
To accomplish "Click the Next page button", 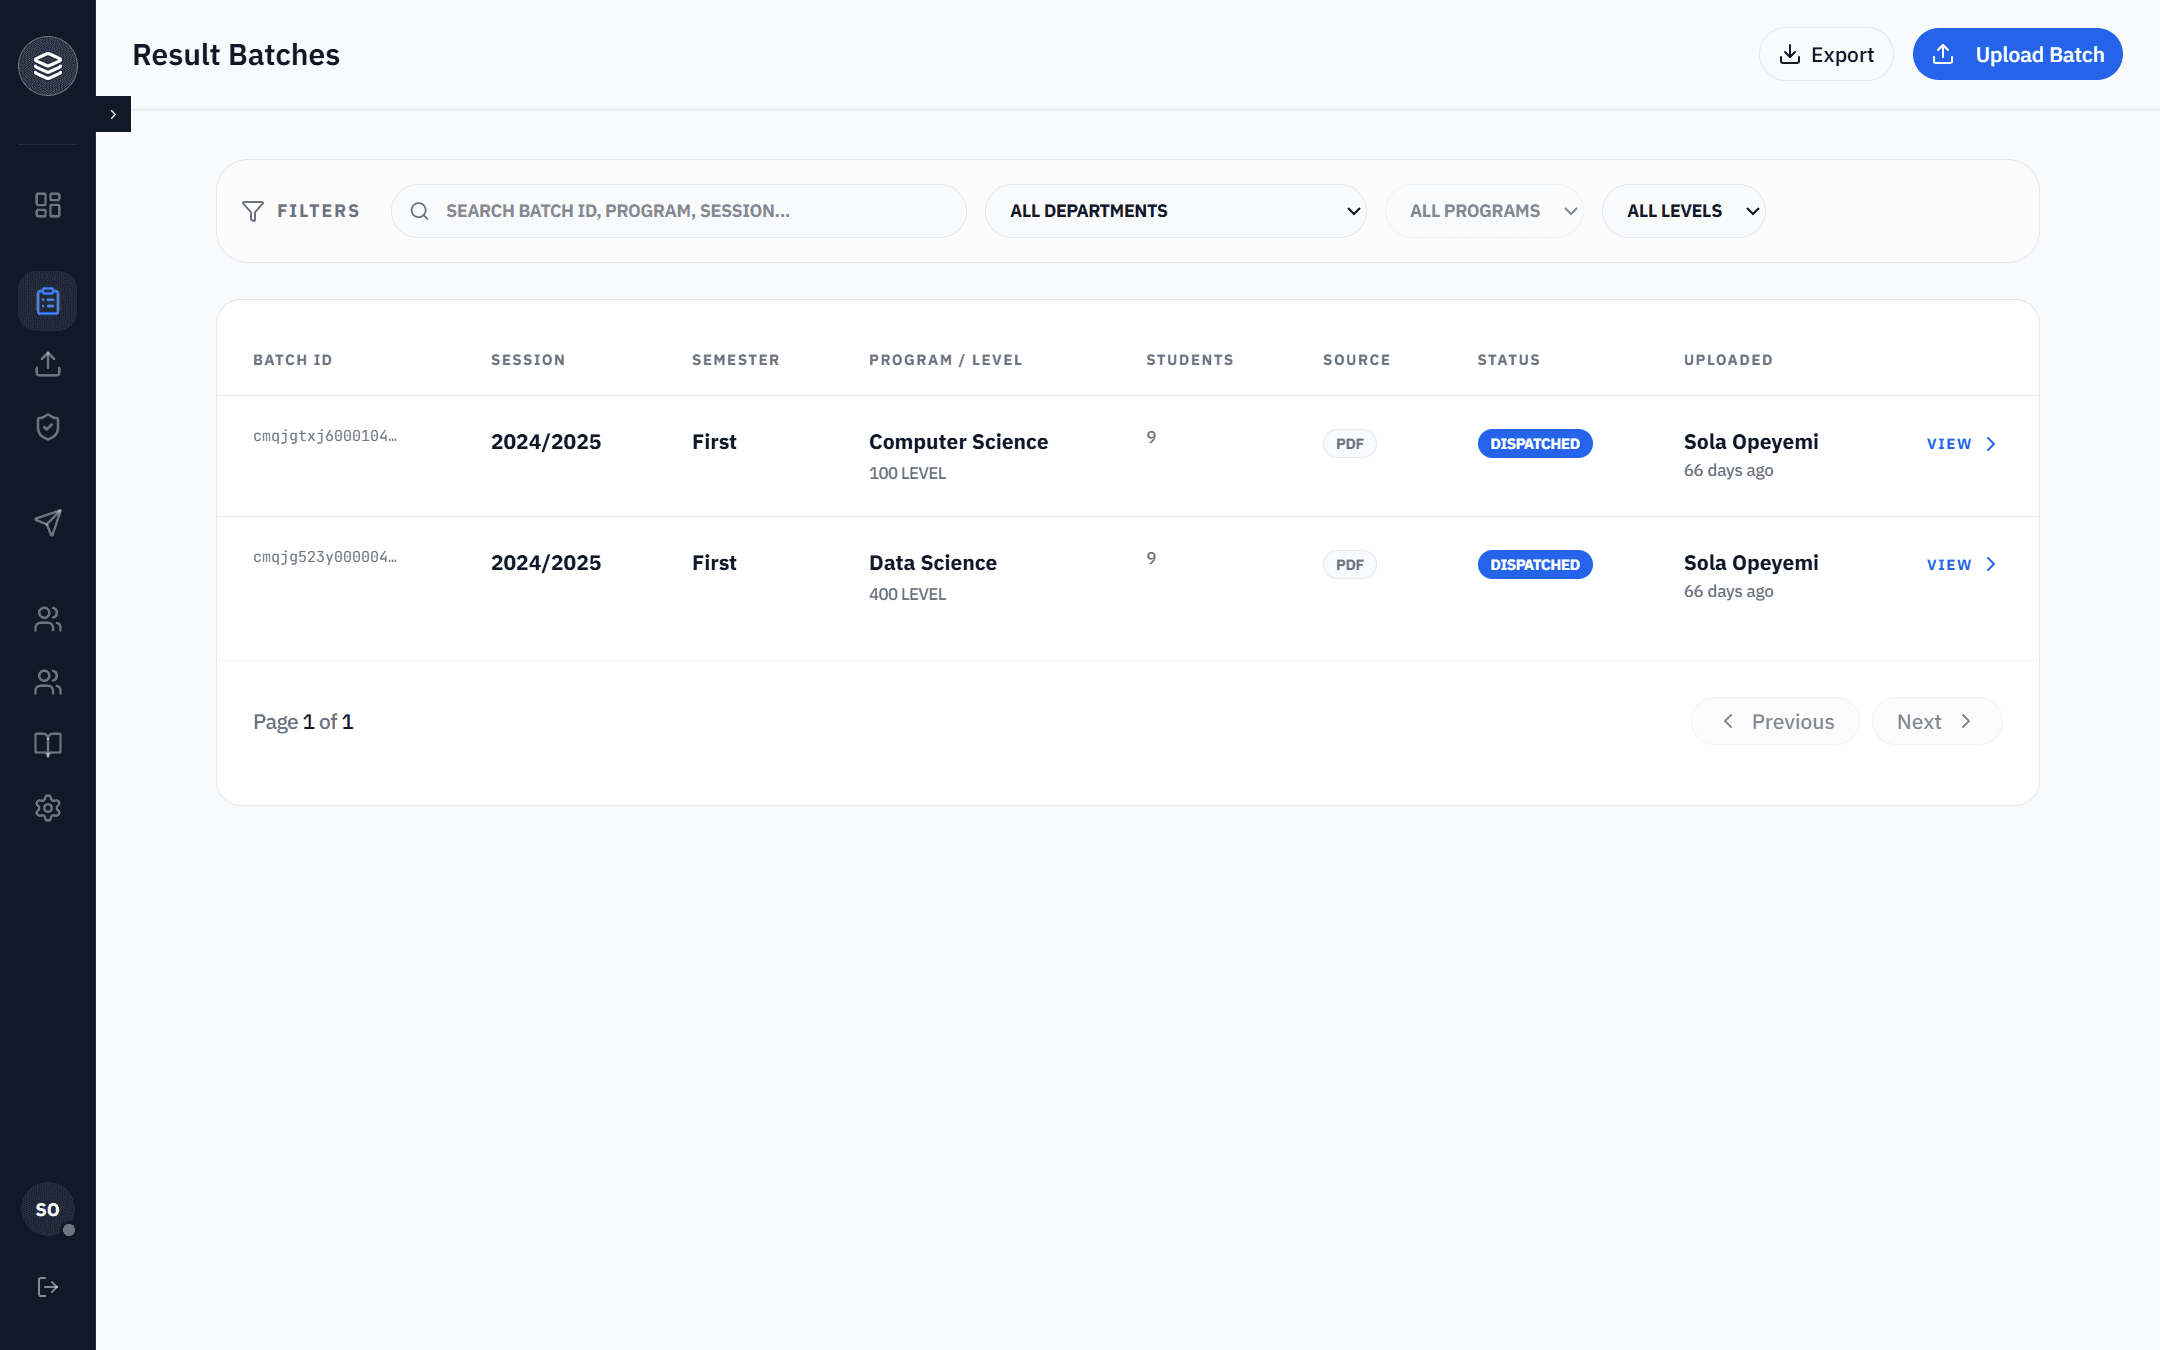I will pyautogui.click(x=1937, y=721).
